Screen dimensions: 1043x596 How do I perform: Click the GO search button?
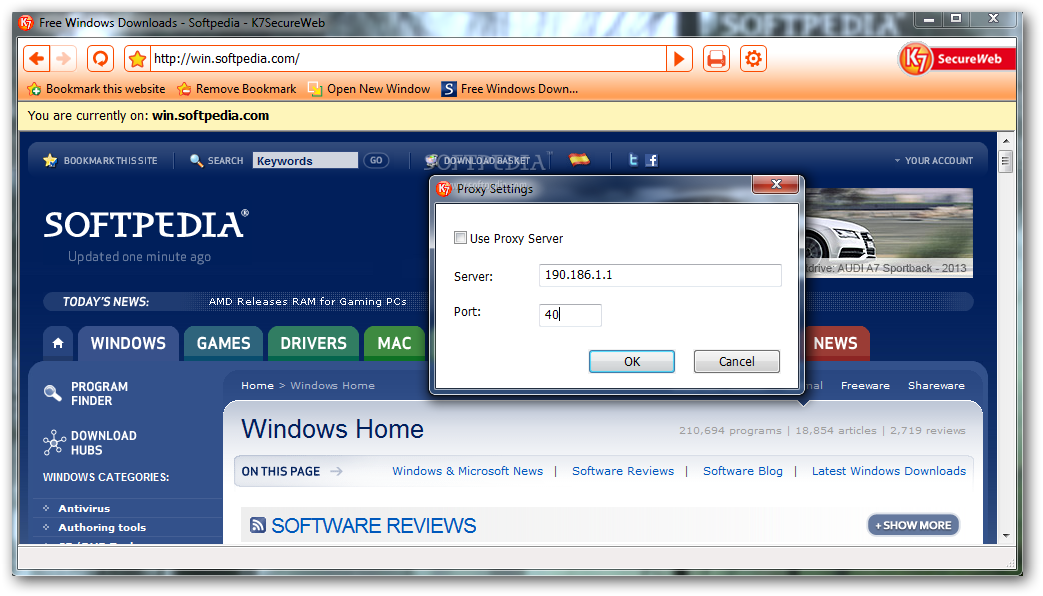376,160
